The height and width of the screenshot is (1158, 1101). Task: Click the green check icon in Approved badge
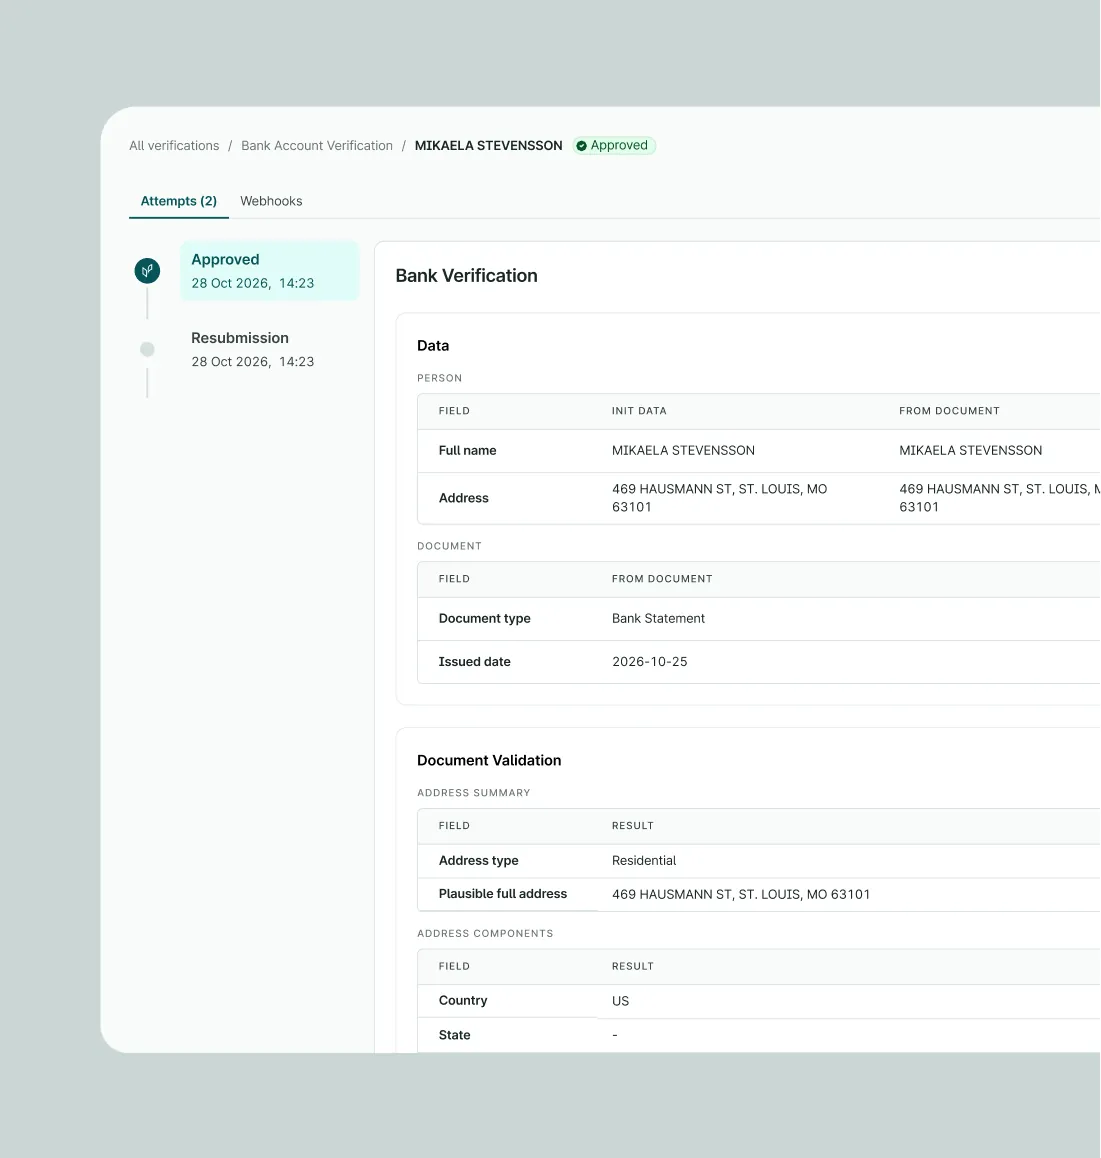click(x=582, y=146)
